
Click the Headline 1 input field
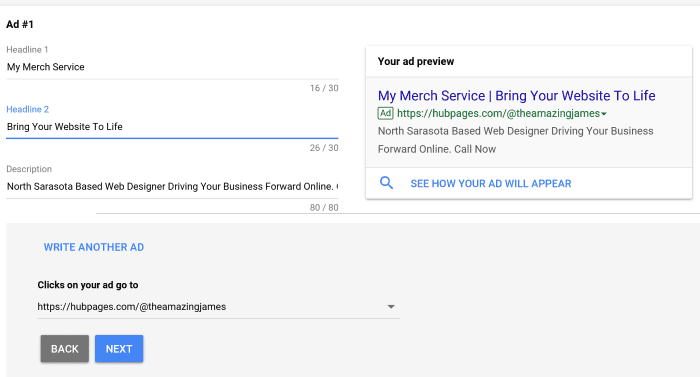coord(172,67)
